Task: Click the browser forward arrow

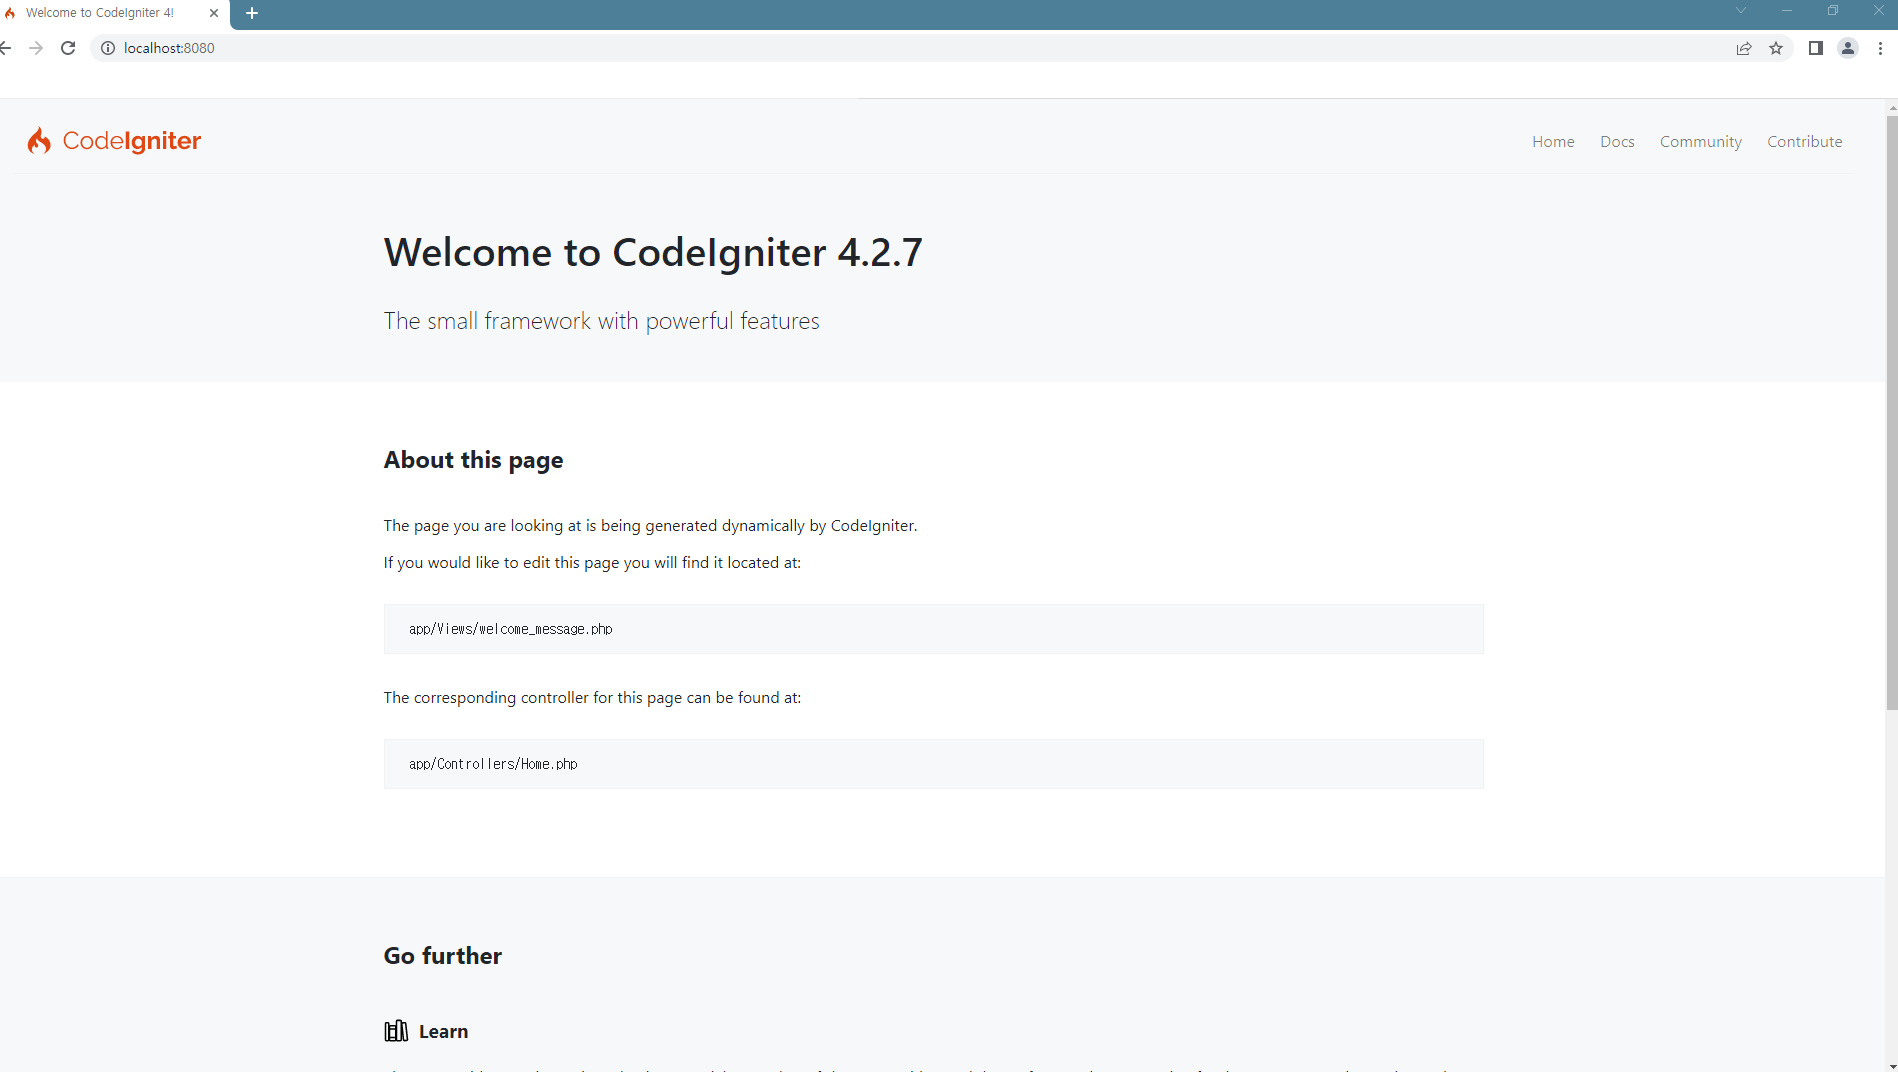Action: pos(36,48)
